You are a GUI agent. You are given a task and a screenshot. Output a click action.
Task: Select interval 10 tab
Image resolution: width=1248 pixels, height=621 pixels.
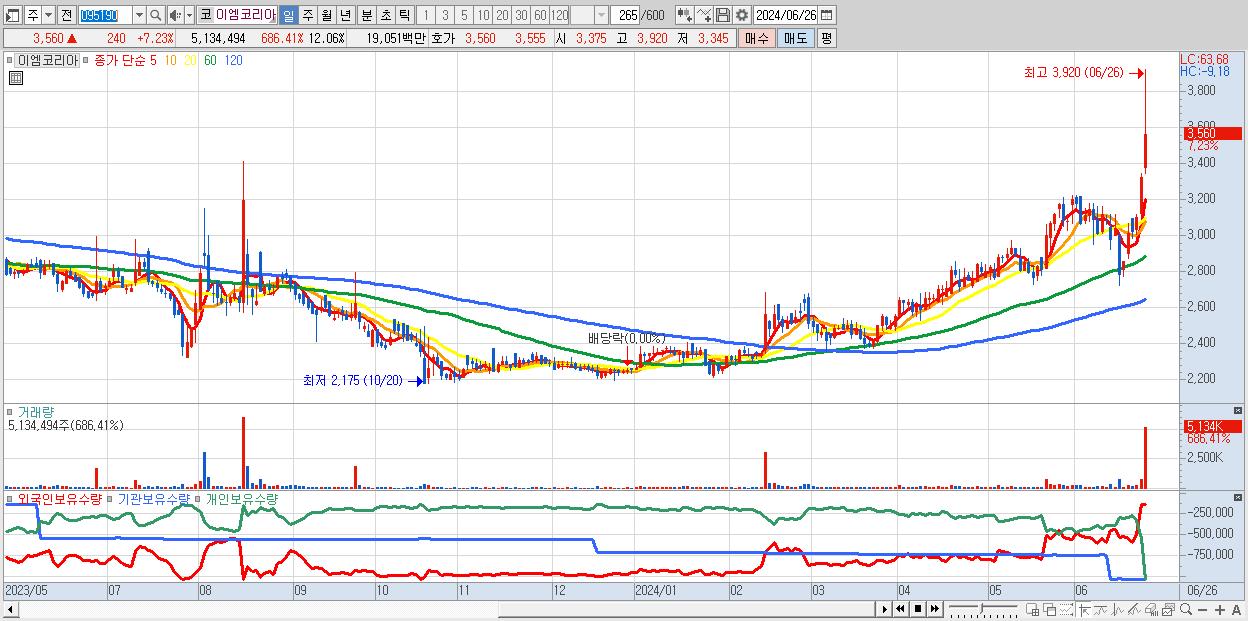[483, 15]
